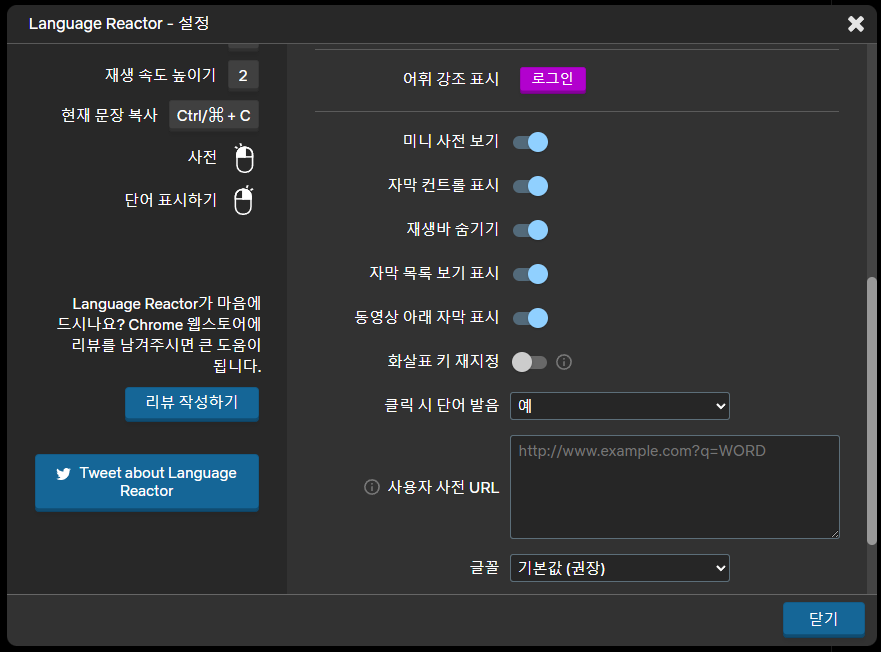Click the 재생 속도 높이기 label
Screen dimensions: 881x652
click(161, 75)
